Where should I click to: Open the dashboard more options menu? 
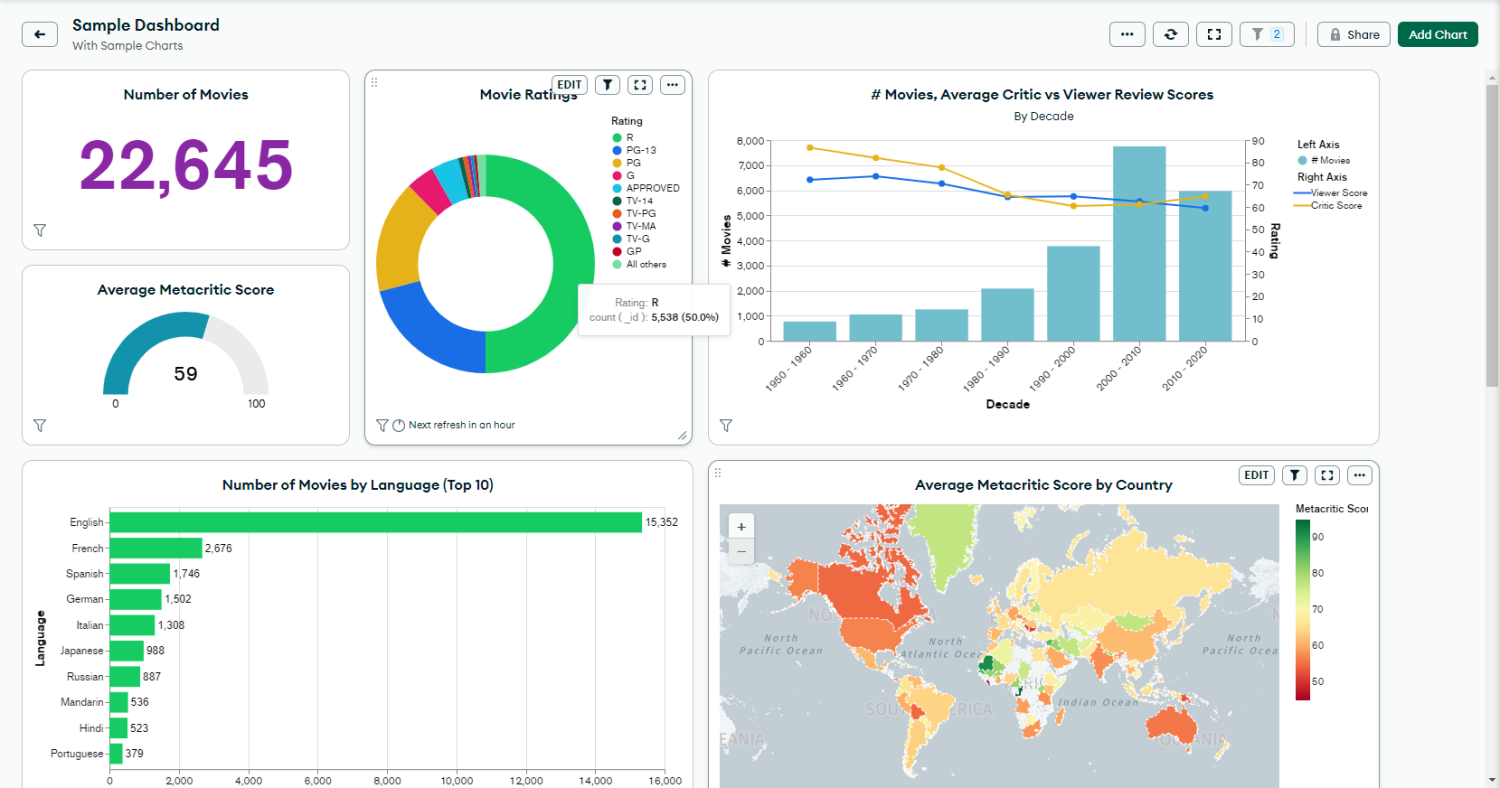[x=1127, y=33]
